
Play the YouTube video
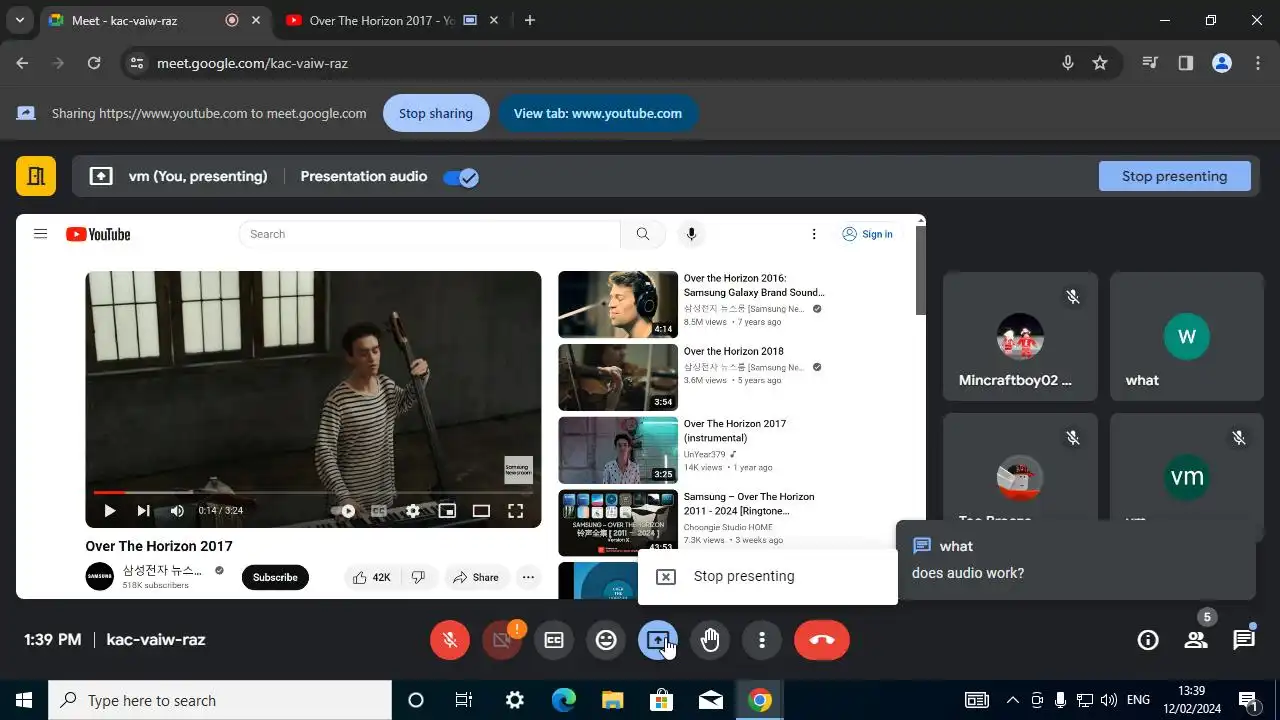[110, 511]
